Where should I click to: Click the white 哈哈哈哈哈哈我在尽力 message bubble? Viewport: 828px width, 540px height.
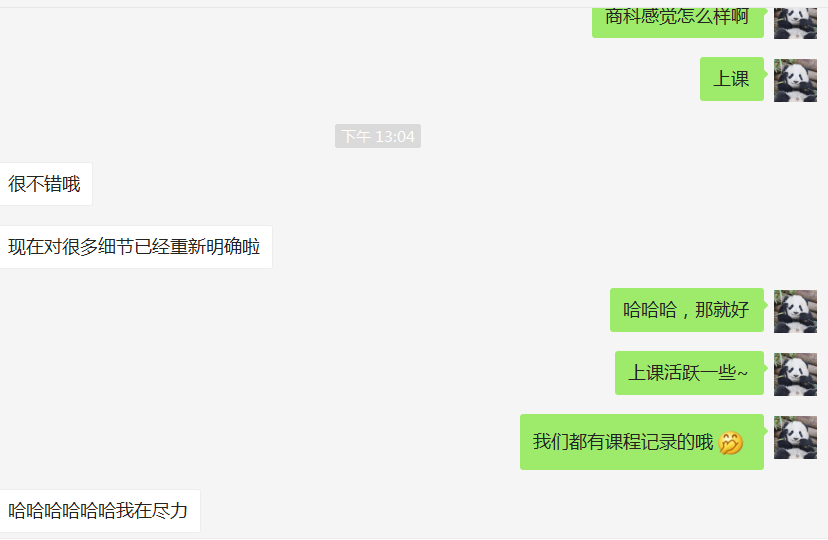click(100, 511)
